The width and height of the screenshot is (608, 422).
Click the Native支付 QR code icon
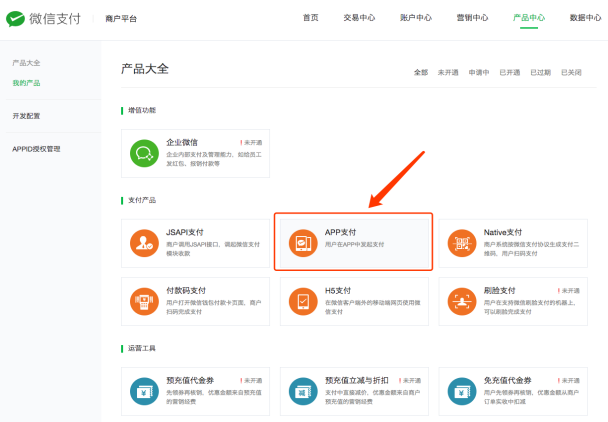(x=462, y=243)
